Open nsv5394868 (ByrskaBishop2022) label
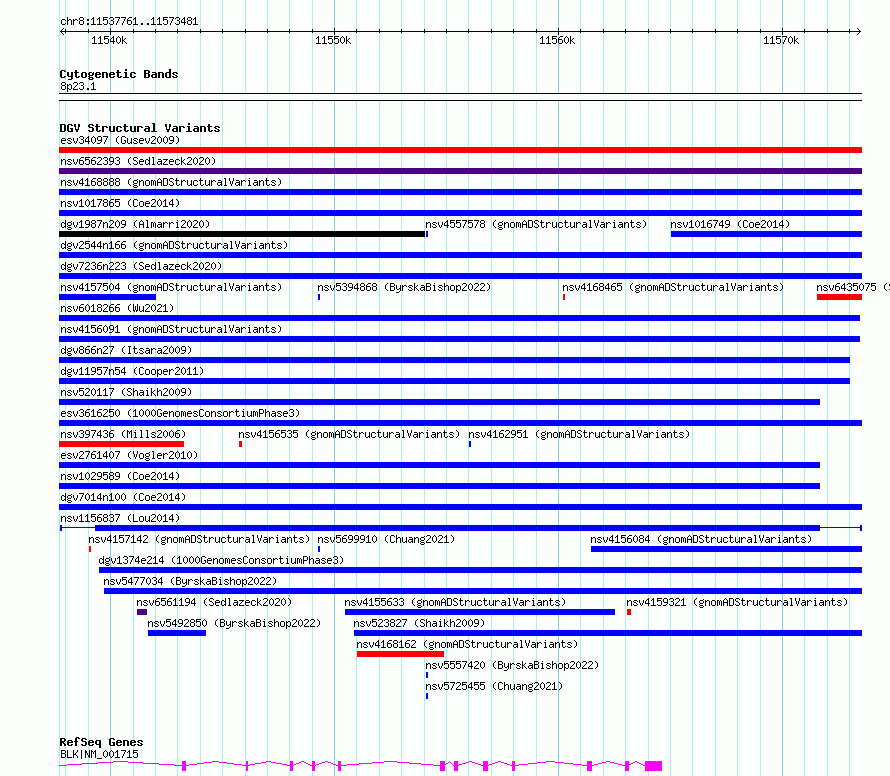 tap(404, 287)
